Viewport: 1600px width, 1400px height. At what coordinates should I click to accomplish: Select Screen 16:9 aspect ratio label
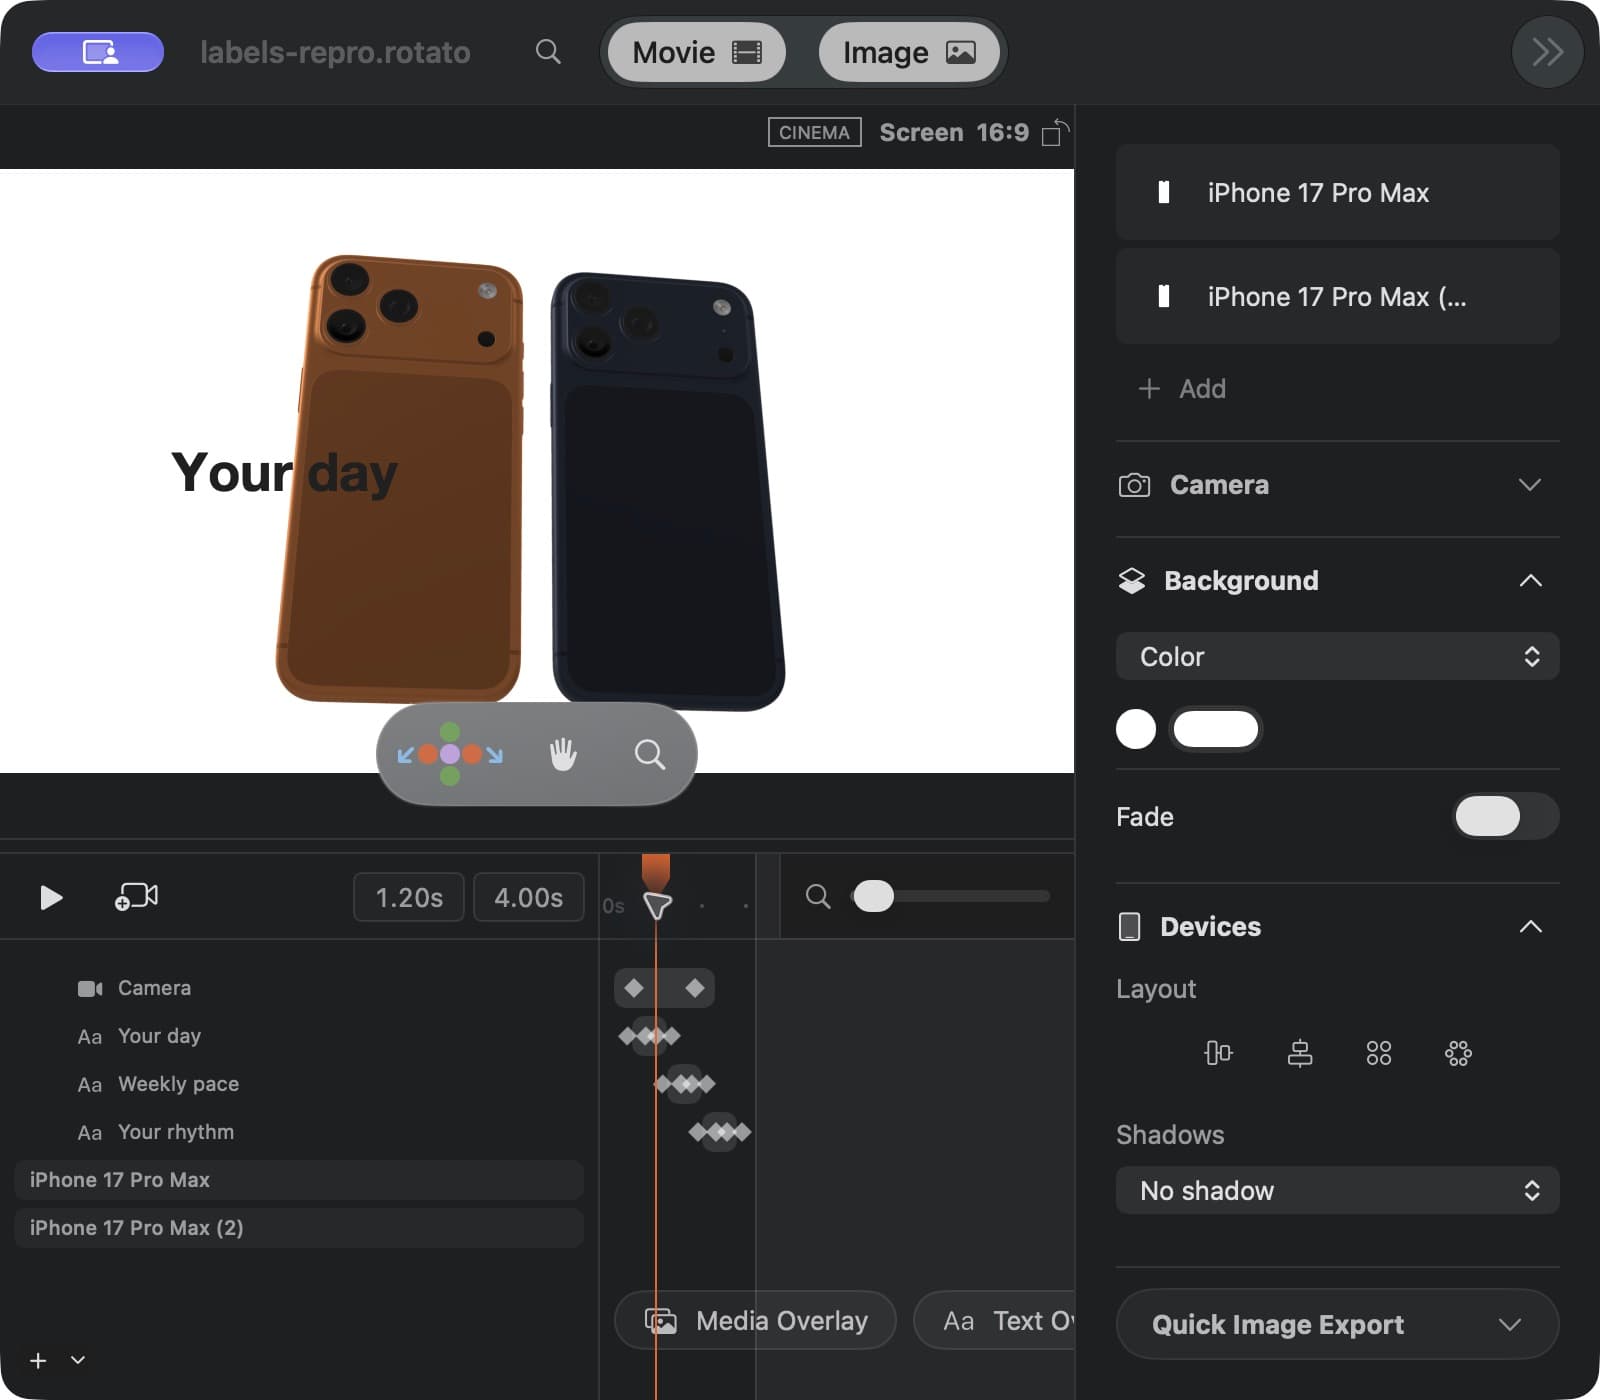954,133
